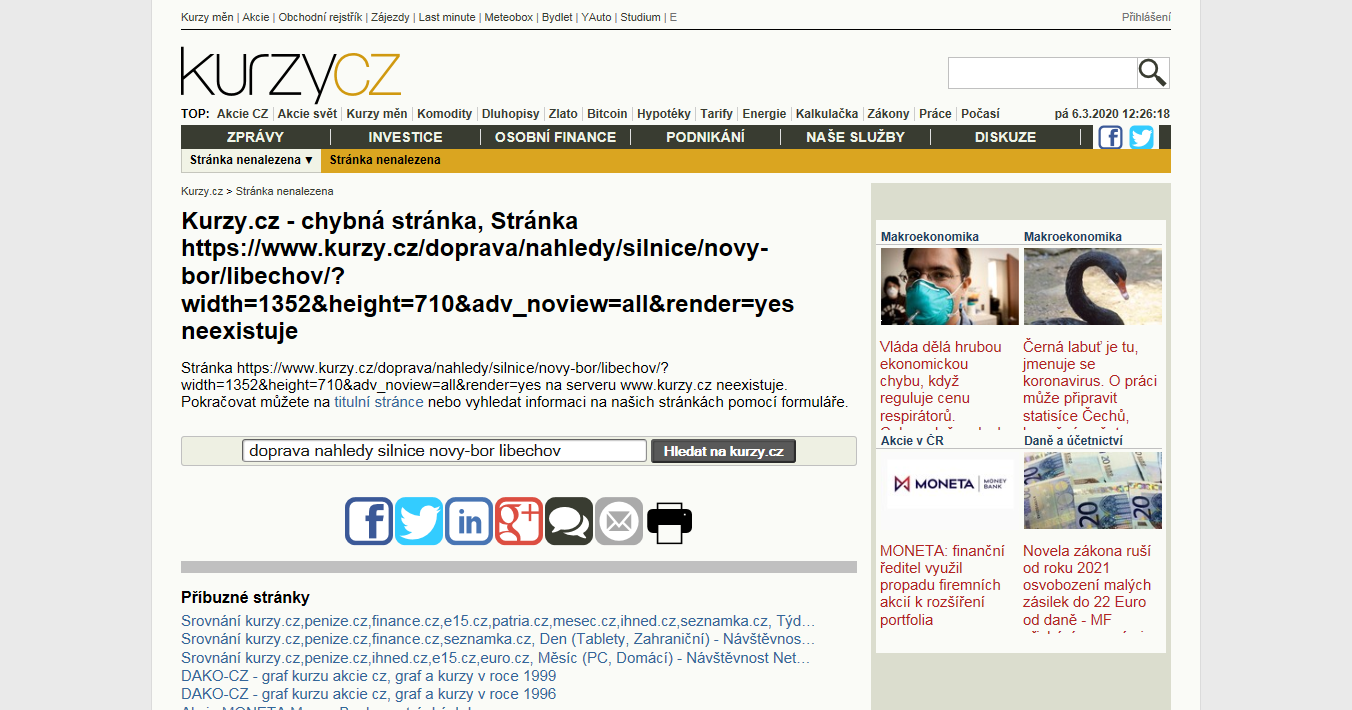Screen dimensions: 1352x710
Task: Follow the 'titulní stránce' link
Action: [379, 402]
